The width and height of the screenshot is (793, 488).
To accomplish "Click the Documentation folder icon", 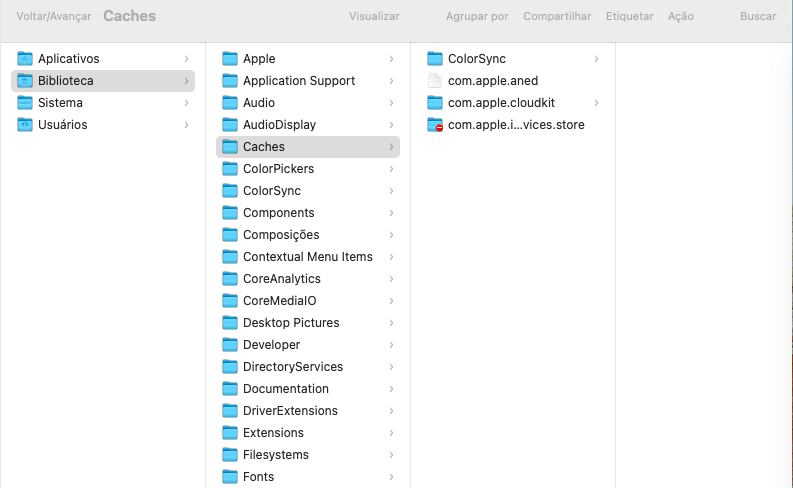I will [x=230, y=389].
